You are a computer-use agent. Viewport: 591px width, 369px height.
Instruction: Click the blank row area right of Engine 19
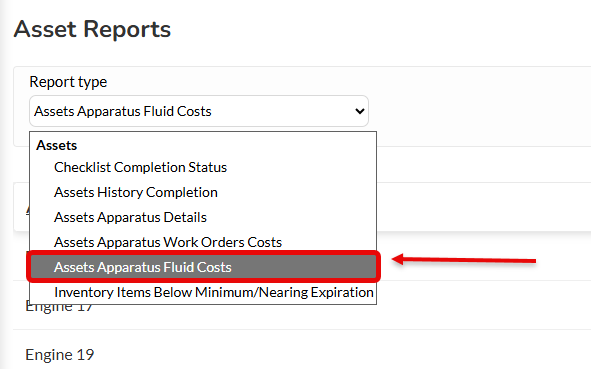[339, 354]
